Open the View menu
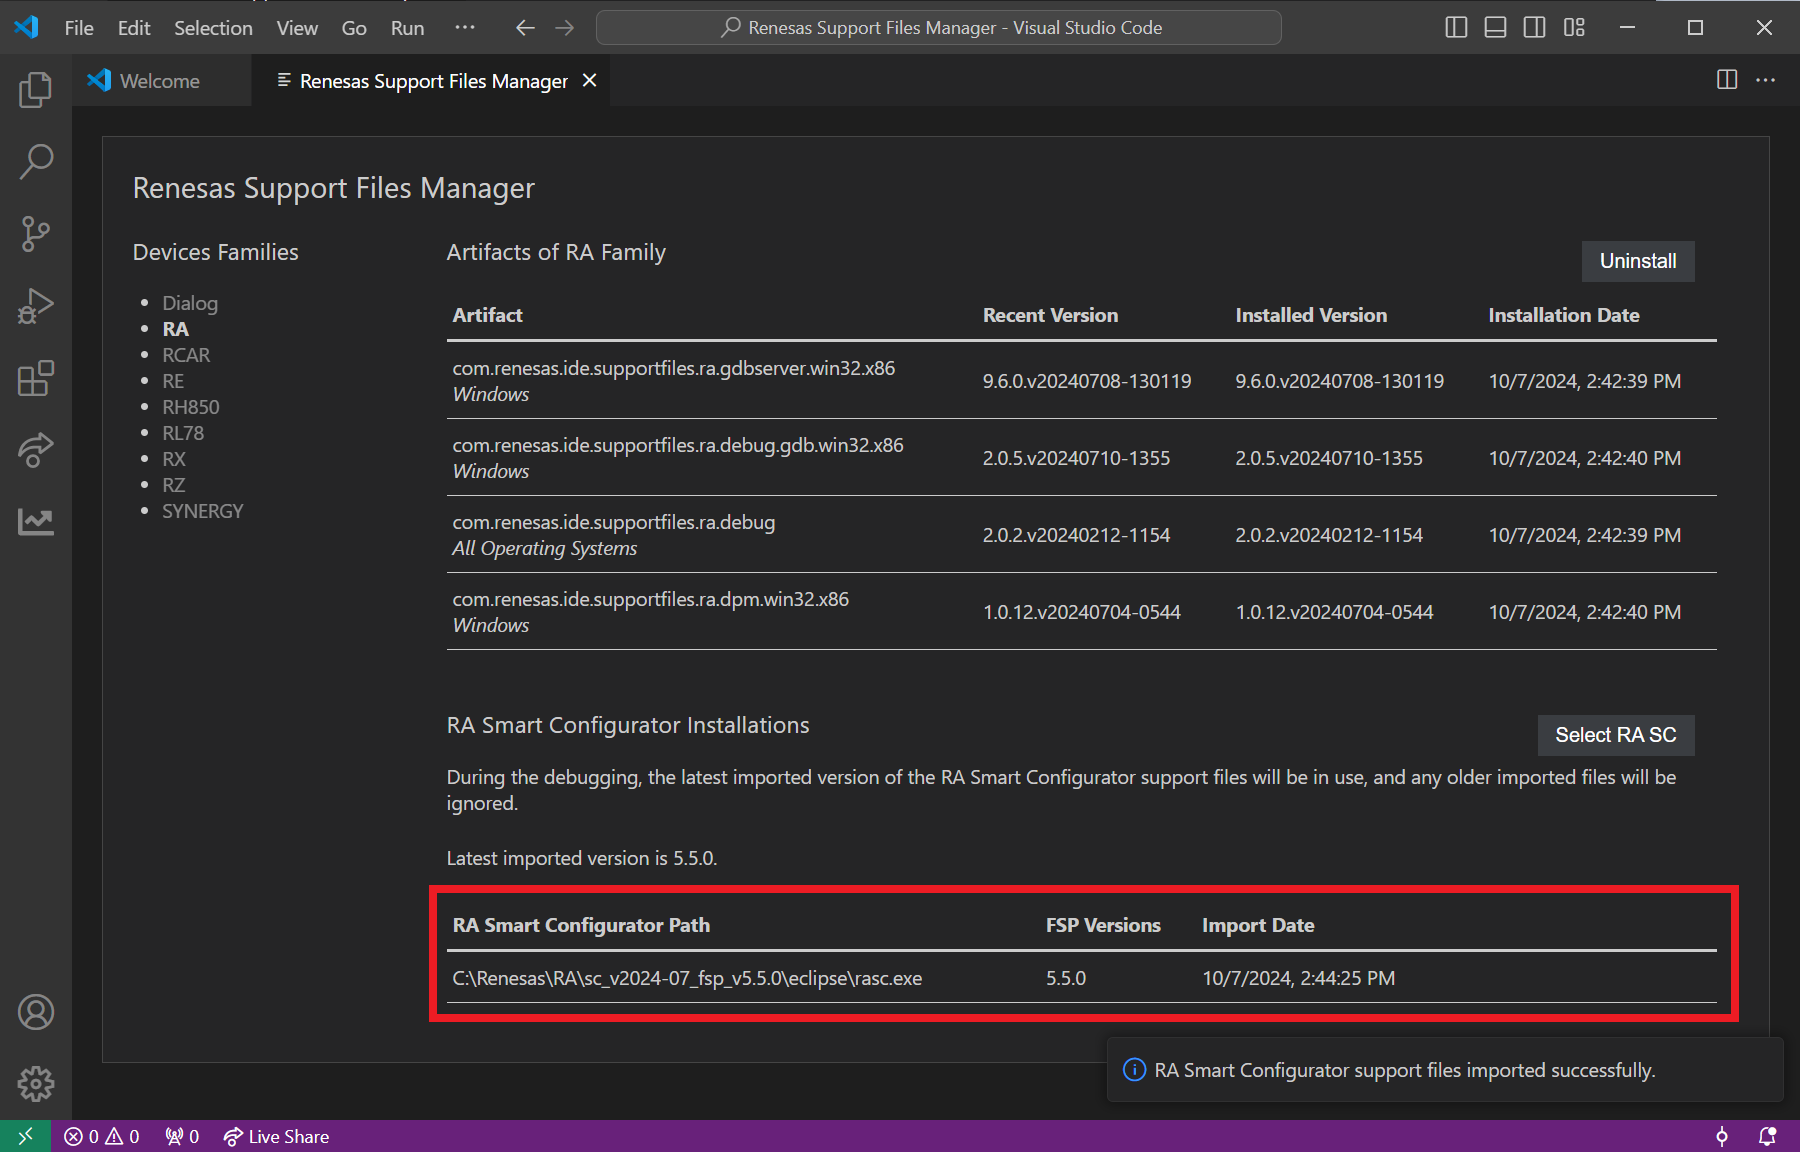The height and width of the screenshot is (1152, 1800). (297, 28)
